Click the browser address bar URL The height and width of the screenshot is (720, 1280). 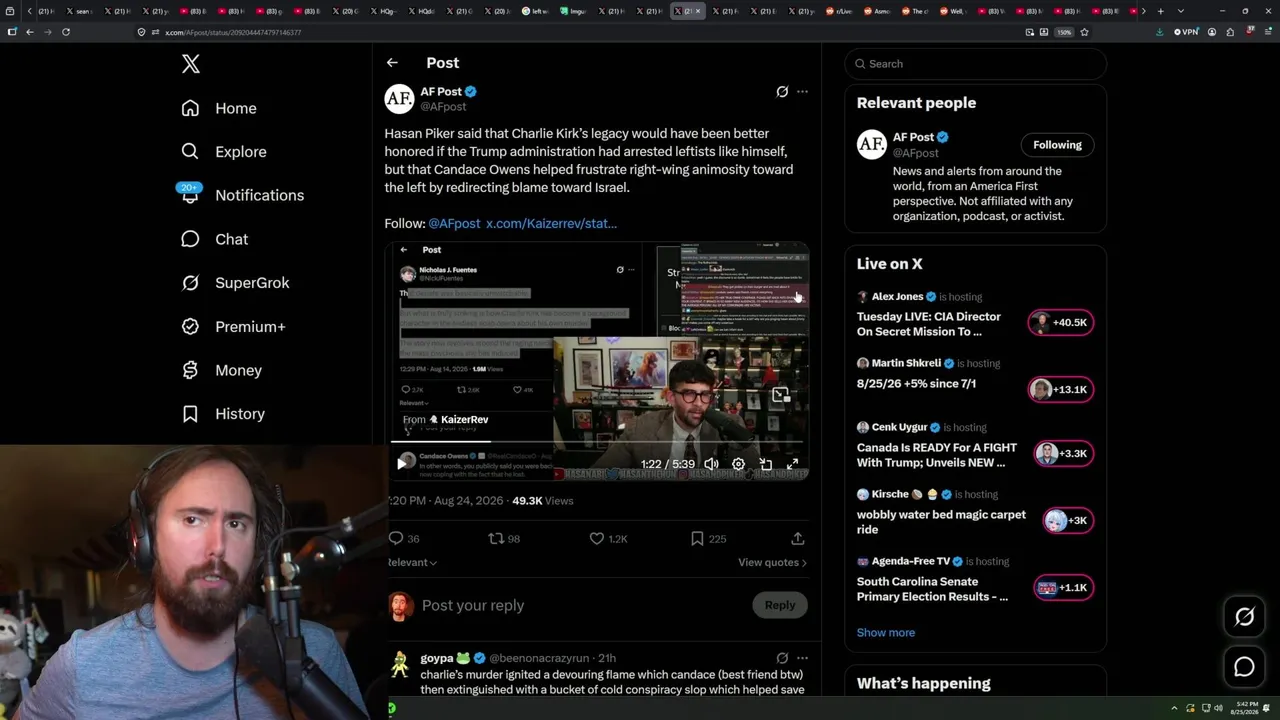point(233,32)
